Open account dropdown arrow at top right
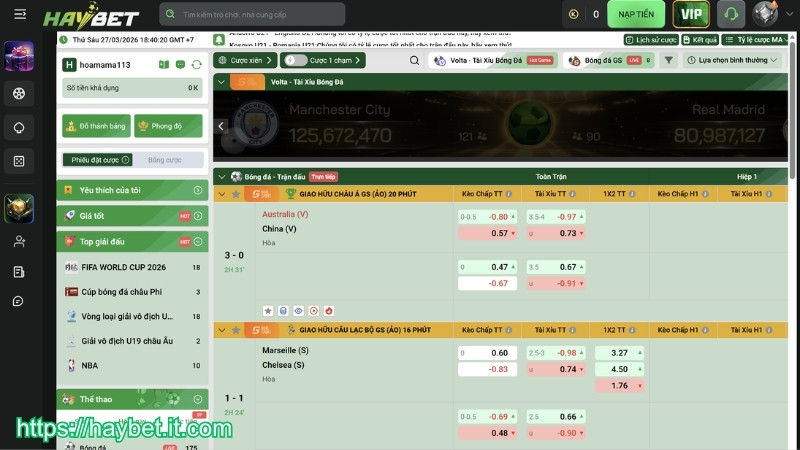 coord(789,14)
